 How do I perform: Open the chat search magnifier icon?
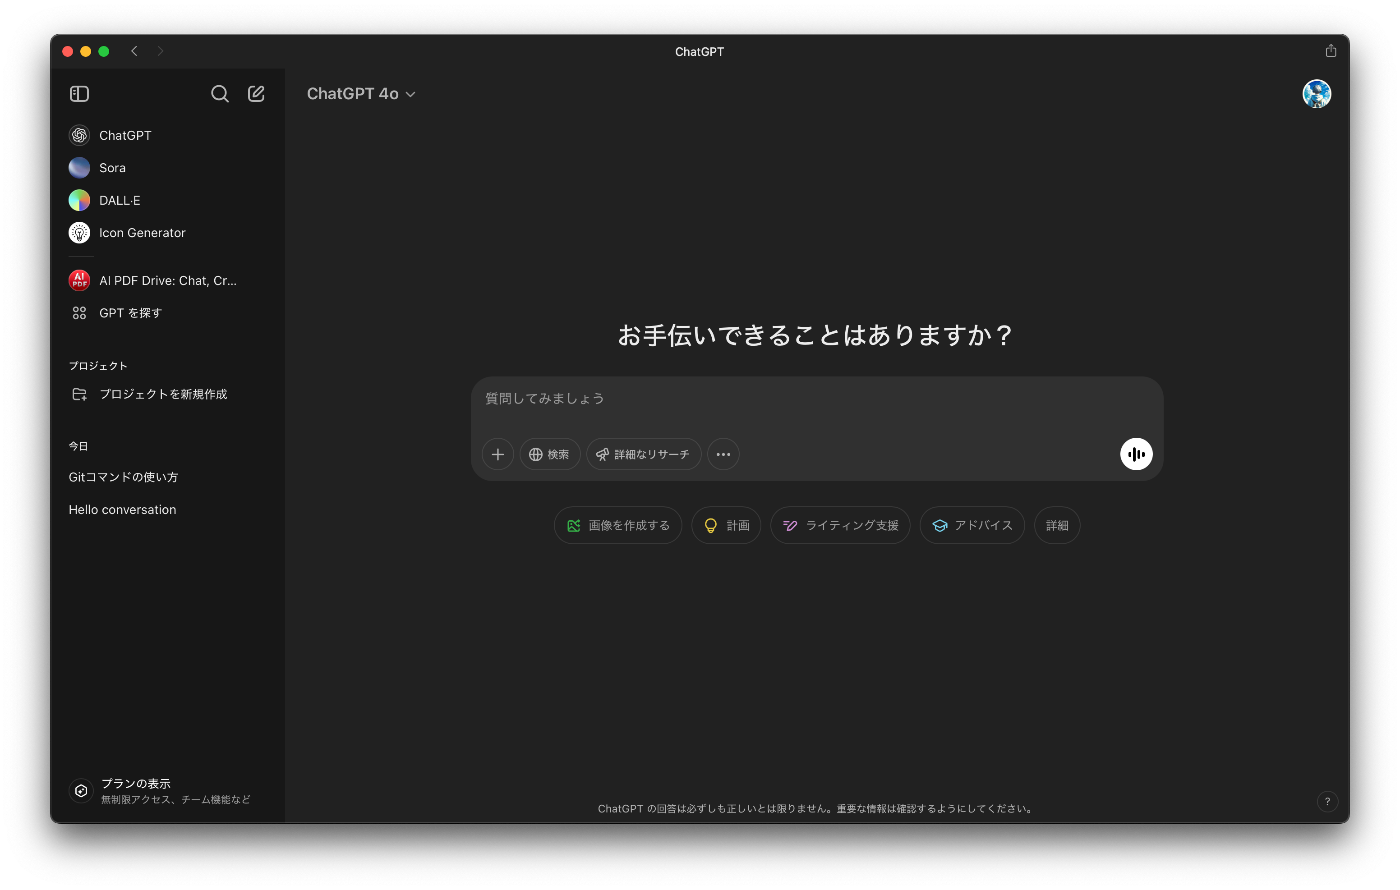[x=220, y=94]
